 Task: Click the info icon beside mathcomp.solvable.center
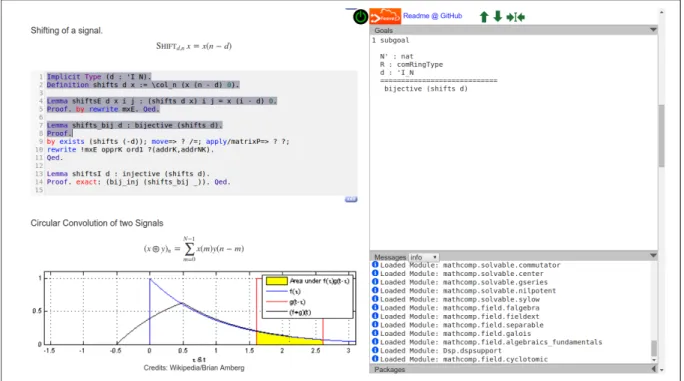(x=375, y=273)
